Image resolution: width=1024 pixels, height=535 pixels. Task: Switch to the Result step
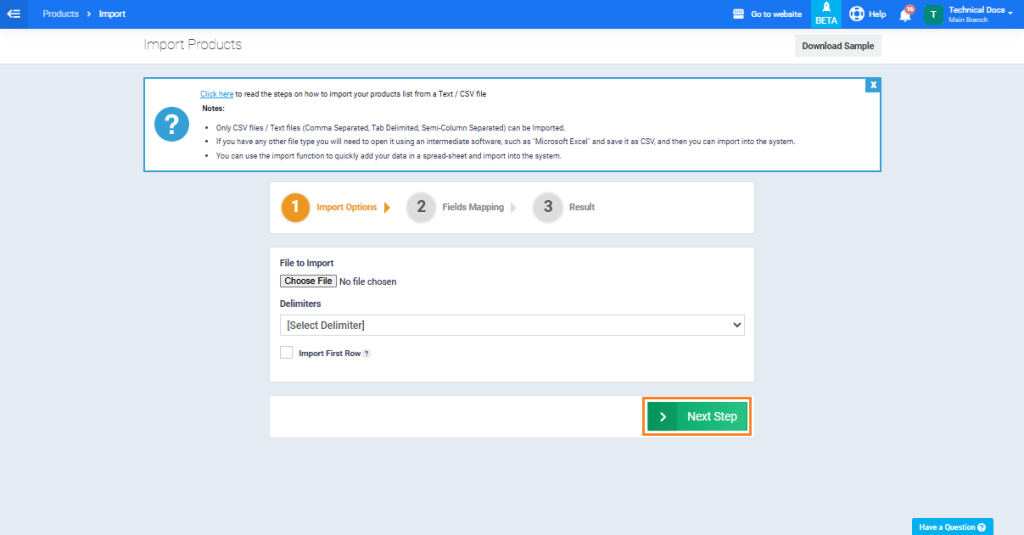click(x=581, y=207)
